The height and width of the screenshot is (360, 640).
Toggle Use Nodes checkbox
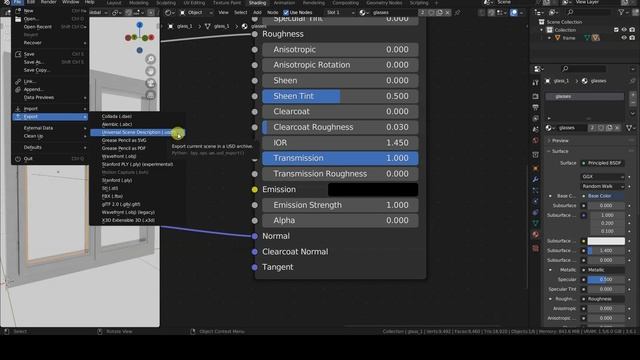pyautogui.click(x=286, y=13)
